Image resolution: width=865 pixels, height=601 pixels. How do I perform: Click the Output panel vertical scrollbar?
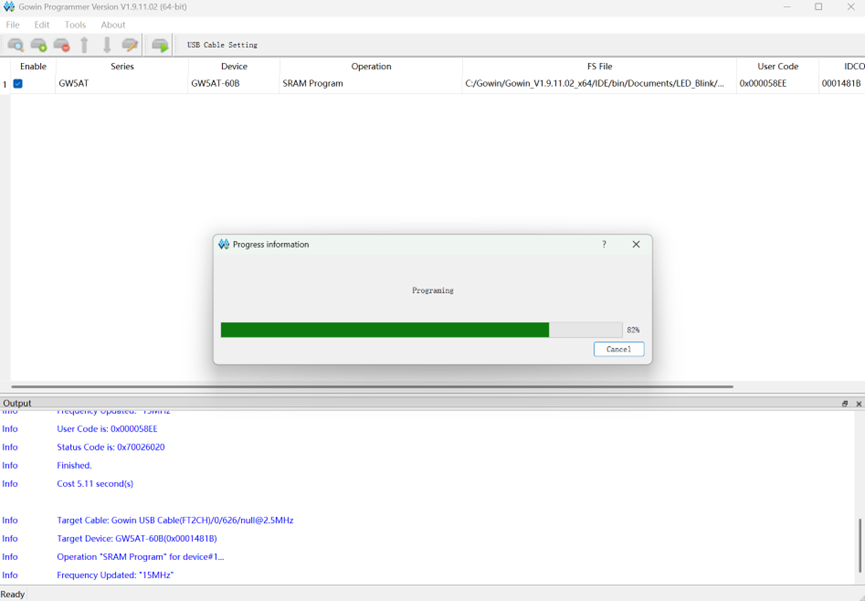coord(859,545)
